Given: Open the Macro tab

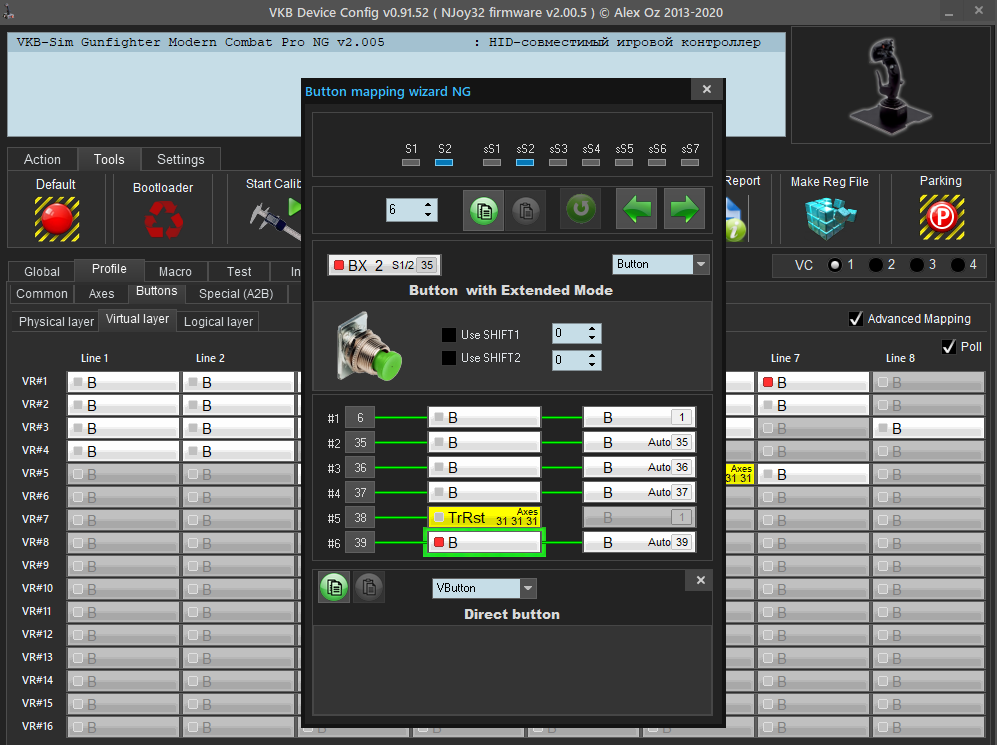Looking at the screenshot, I should click(175, 271).
